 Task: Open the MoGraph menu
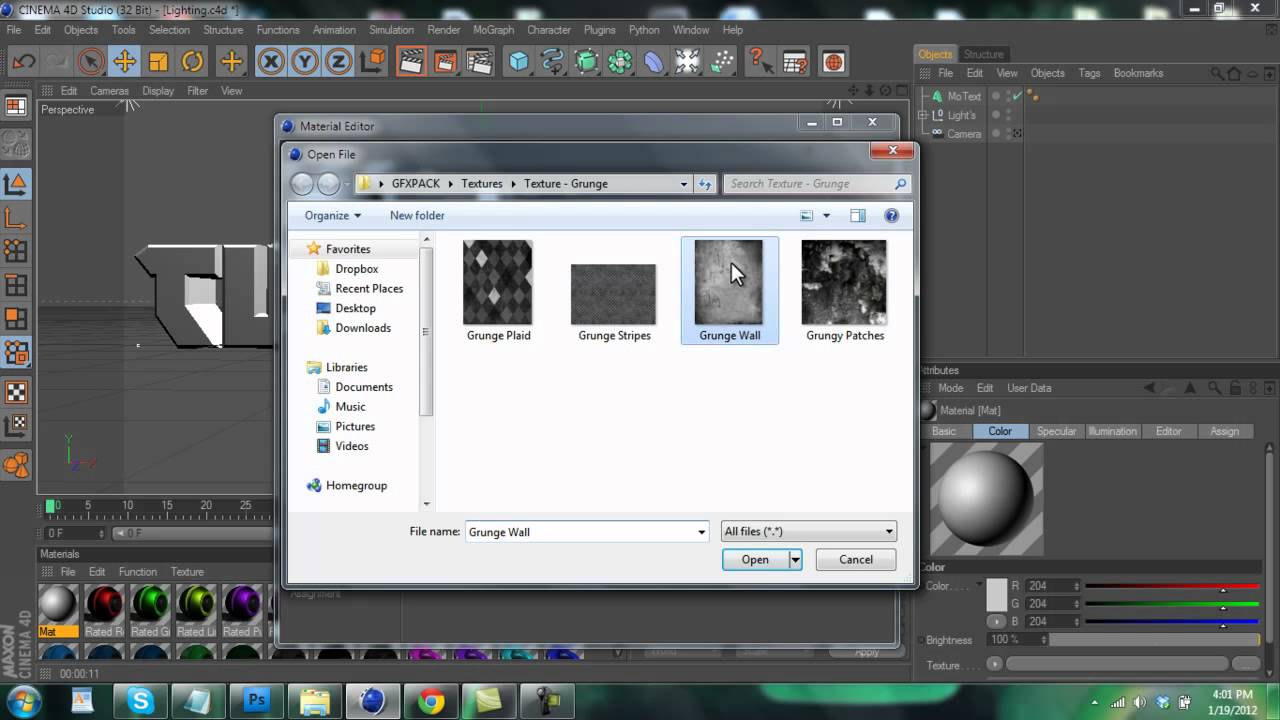494,30
